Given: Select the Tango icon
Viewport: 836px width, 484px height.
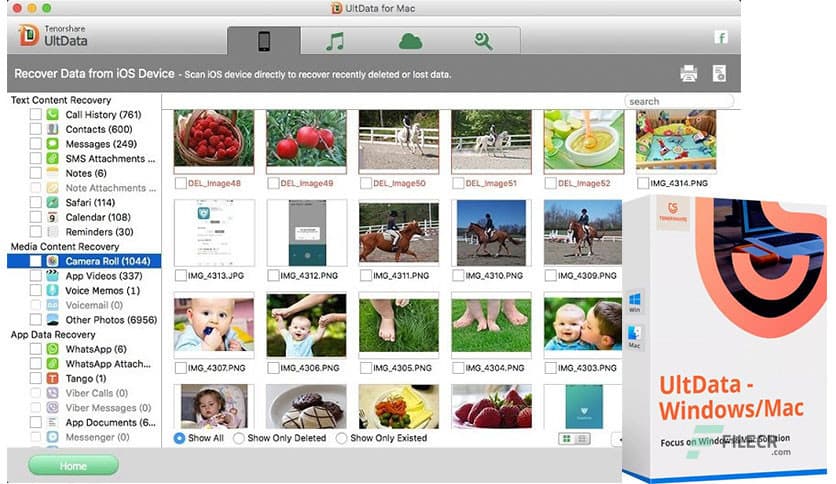Looking at the screenshot, I should point(52,378).
